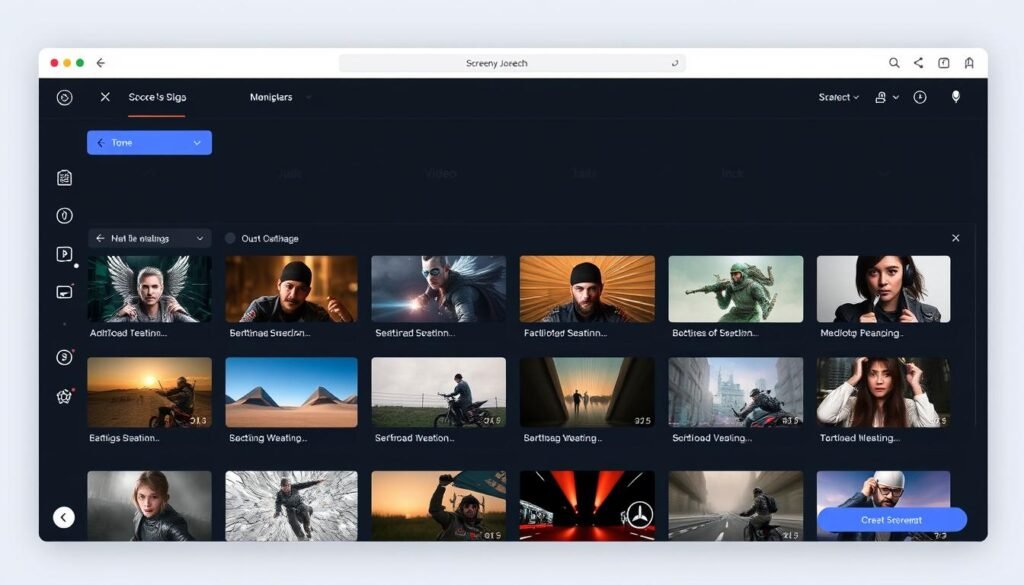
Task: Dismiss the panel with the X close icon
Action: [x=955, y=238]
